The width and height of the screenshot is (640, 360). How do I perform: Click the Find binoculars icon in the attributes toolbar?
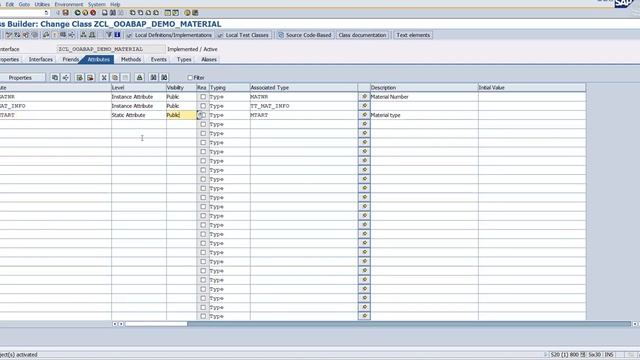click(x=153, y=78)
